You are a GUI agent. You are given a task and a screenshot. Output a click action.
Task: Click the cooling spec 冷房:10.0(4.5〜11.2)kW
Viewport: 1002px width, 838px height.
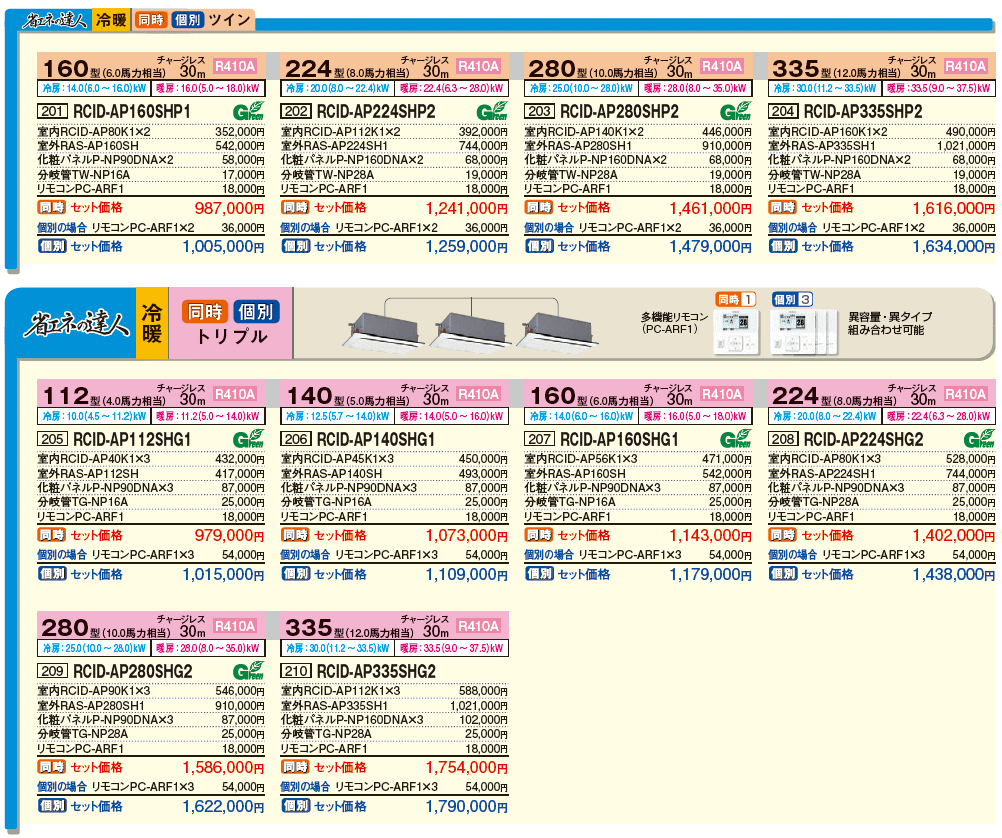[x=94, y=416]
